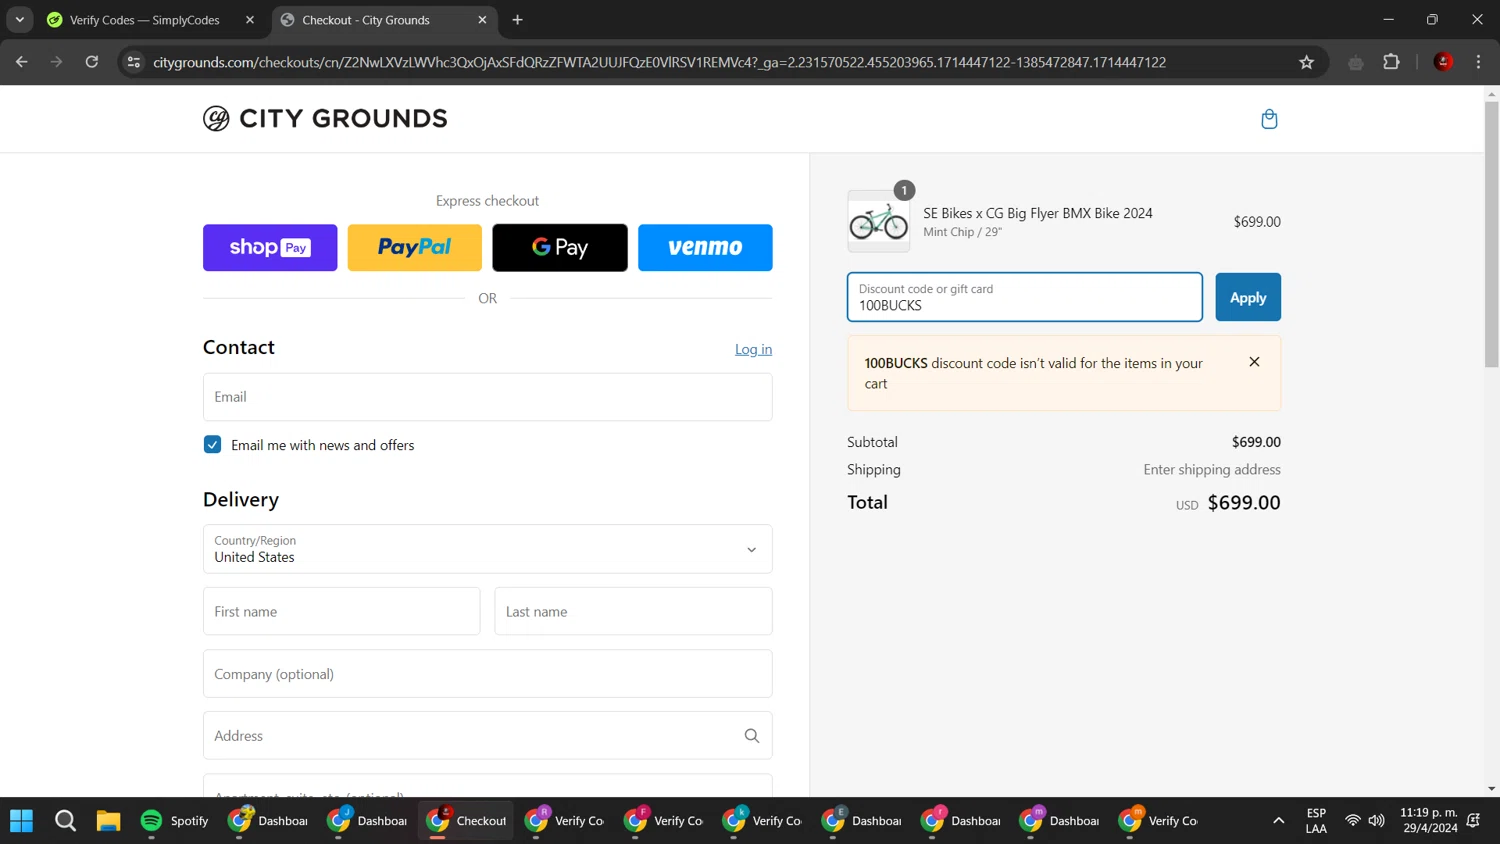Click the SE Bikes x CG Big Flyer product name
1500x844 pixels.
pyautogui.click(x=1038, y=213)
